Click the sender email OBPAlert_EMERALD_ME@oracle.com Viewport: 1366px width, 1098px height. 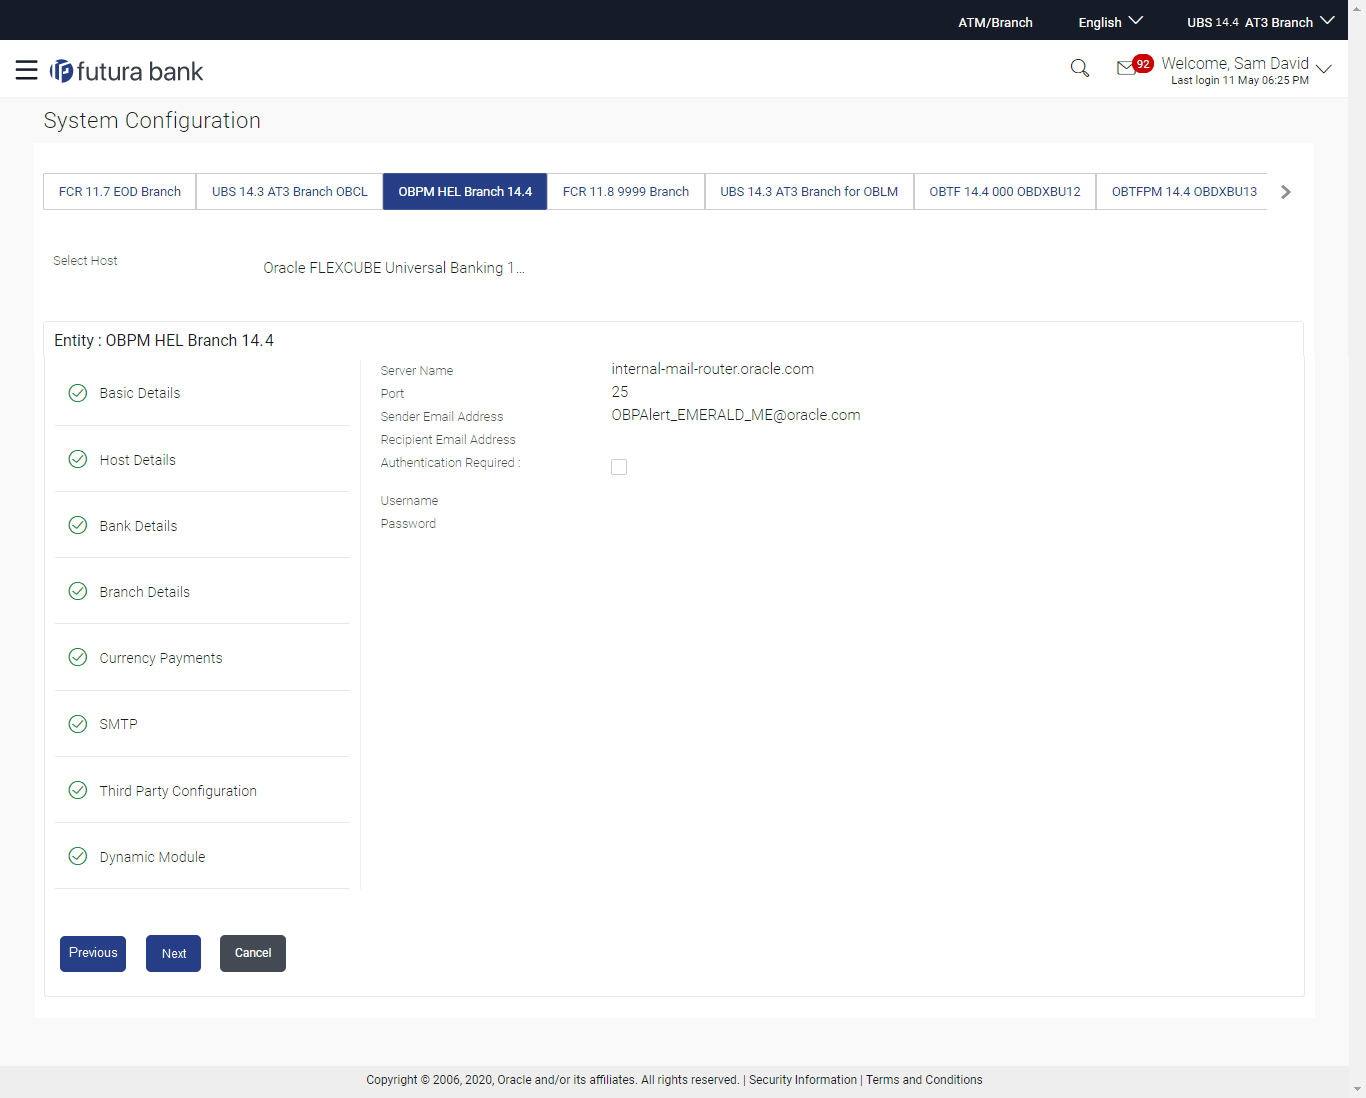click(736, 415)
